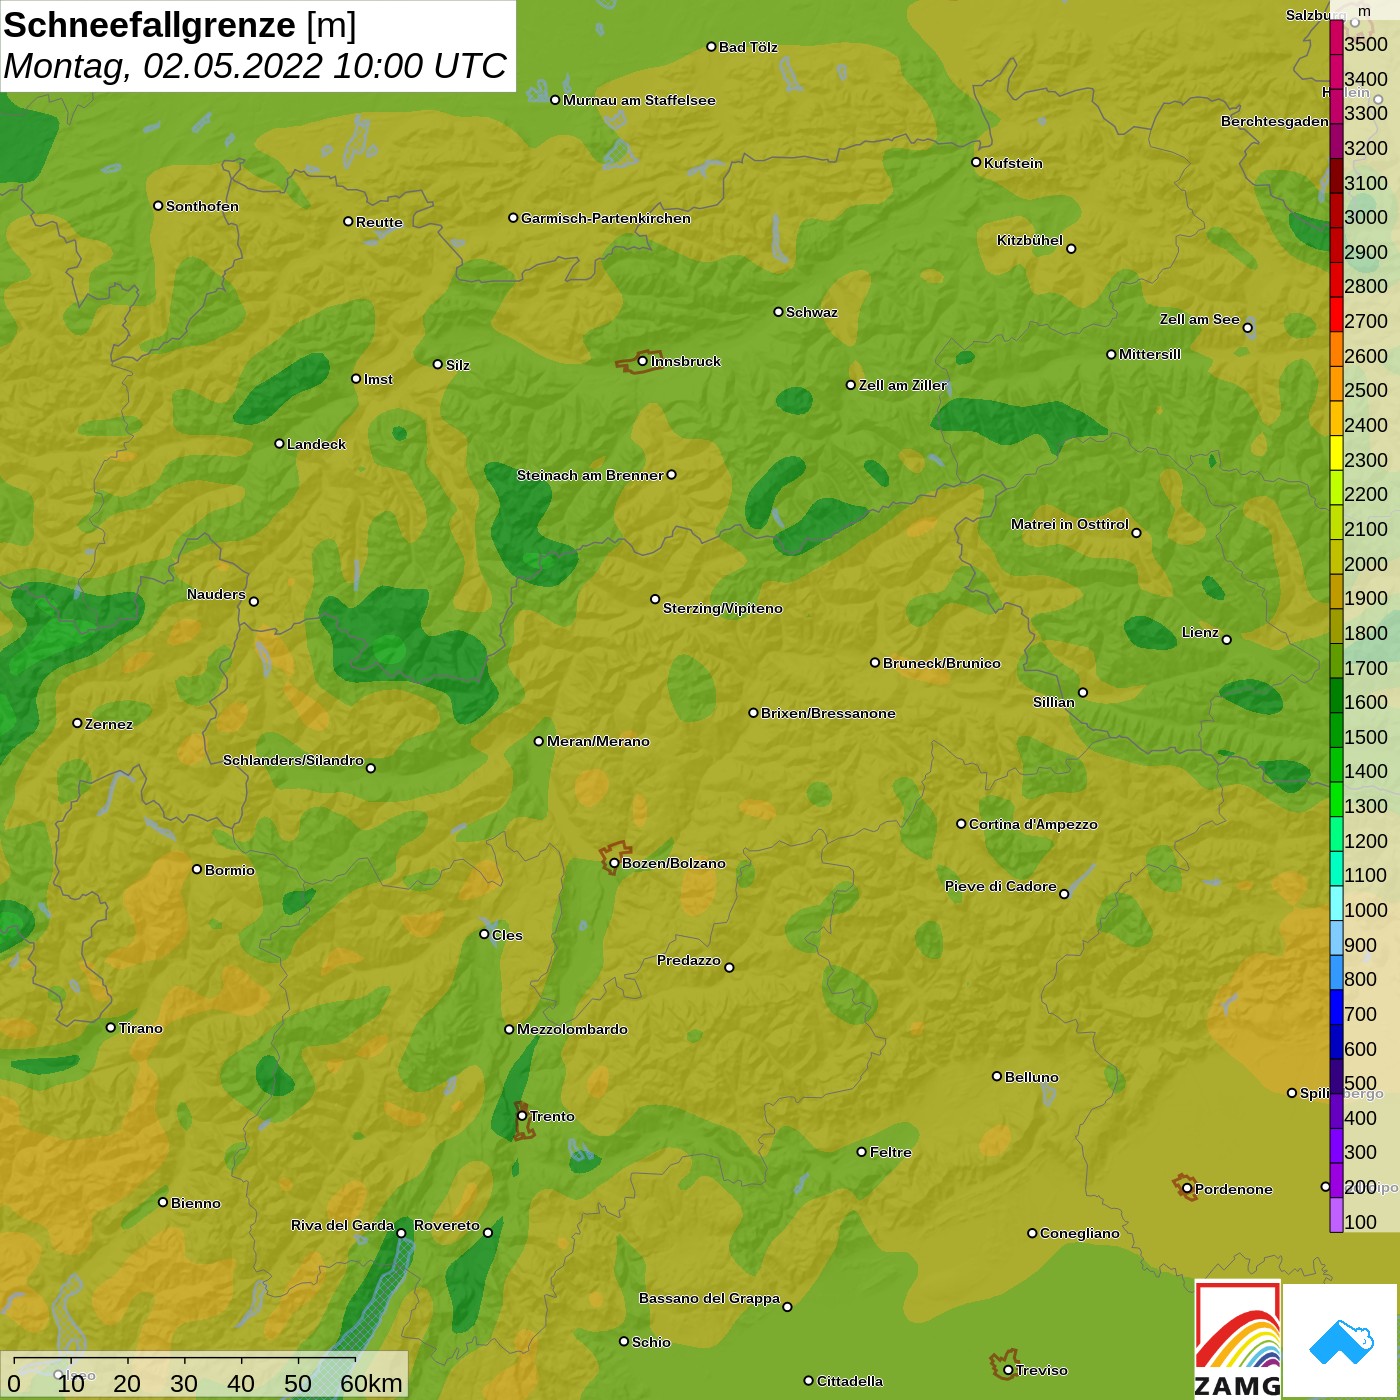Click the Sterzing/Vipiteno label

723,608
